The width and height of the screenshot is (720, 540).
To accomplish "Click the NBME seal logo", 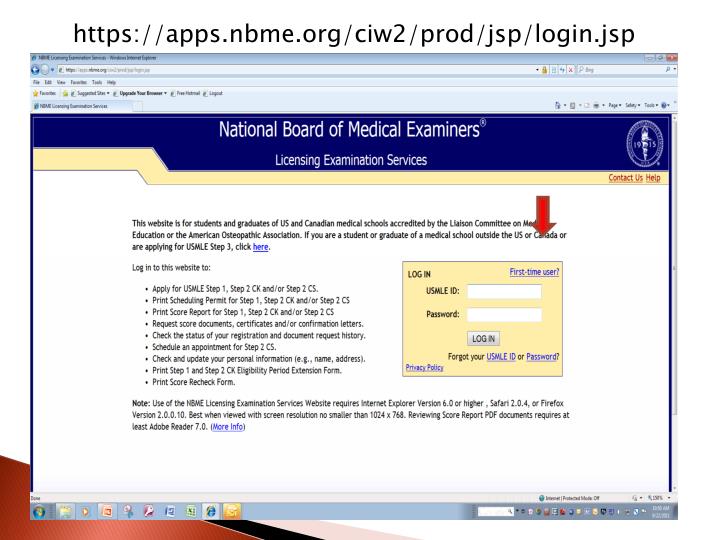I will [645, 144].
